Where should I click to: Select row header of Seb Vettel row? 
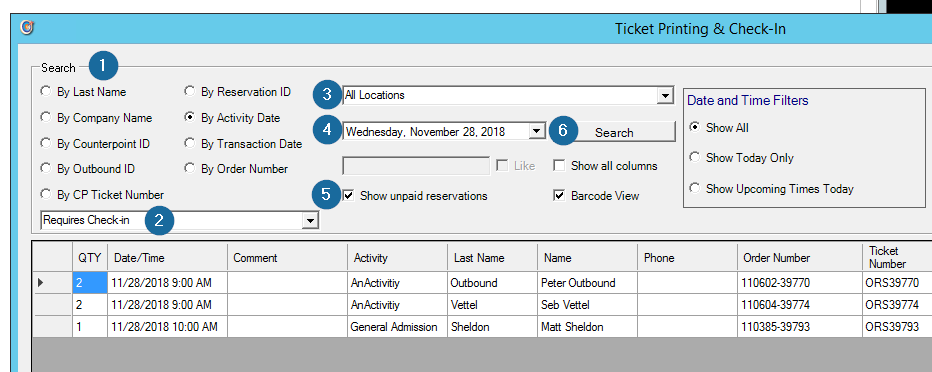point(53,305)
